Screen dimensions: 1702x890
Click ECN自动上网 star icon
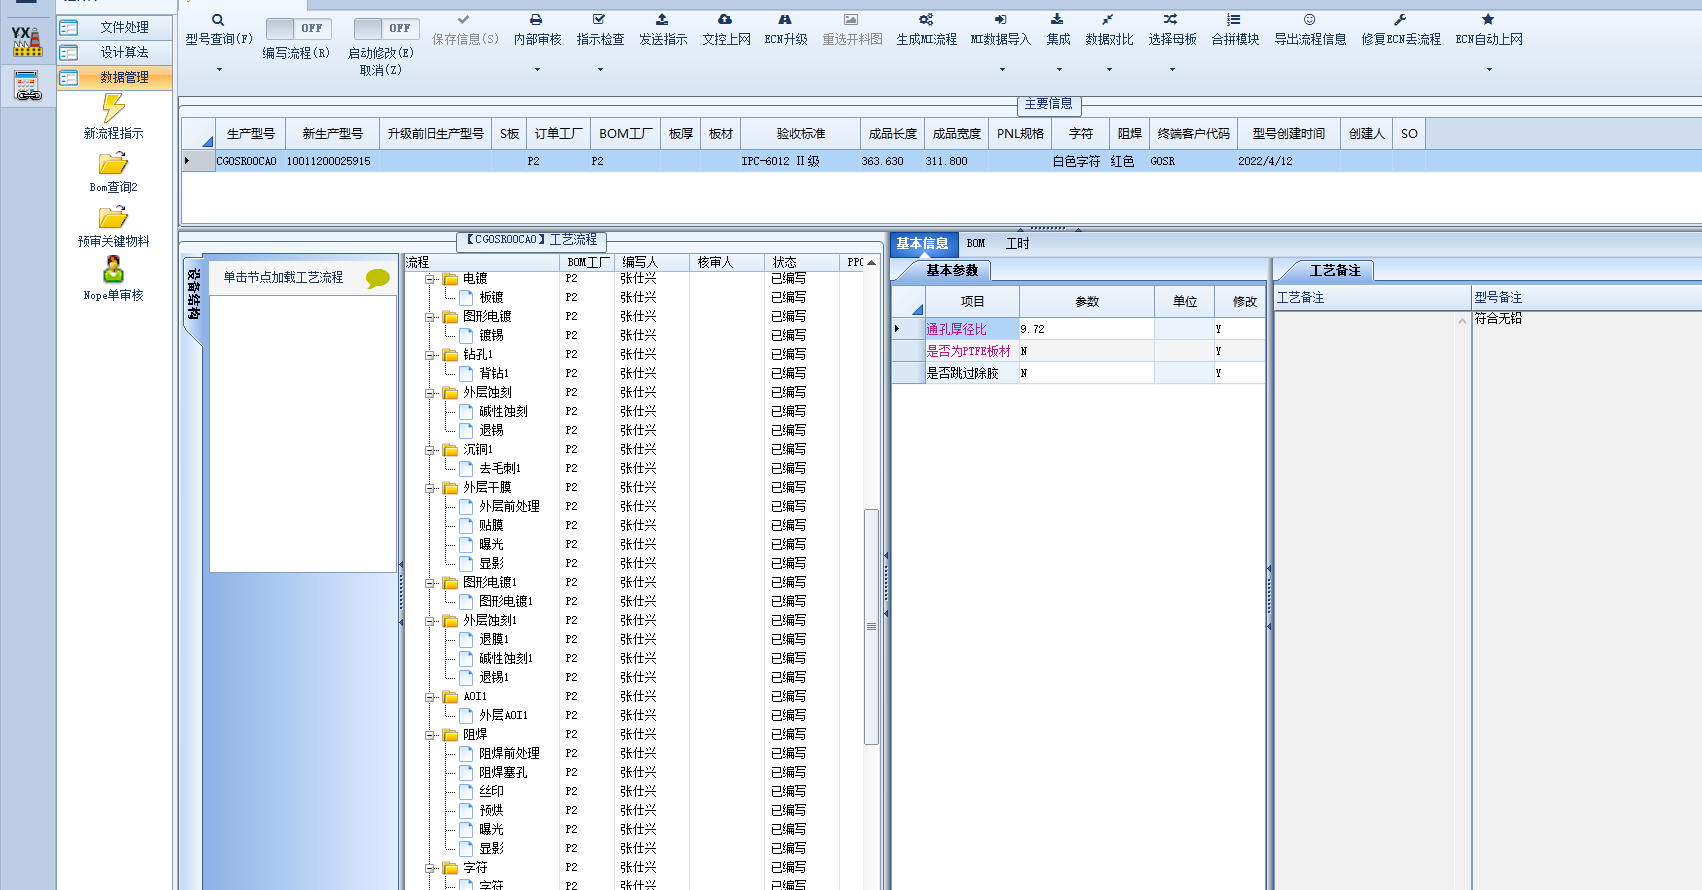1488,20
